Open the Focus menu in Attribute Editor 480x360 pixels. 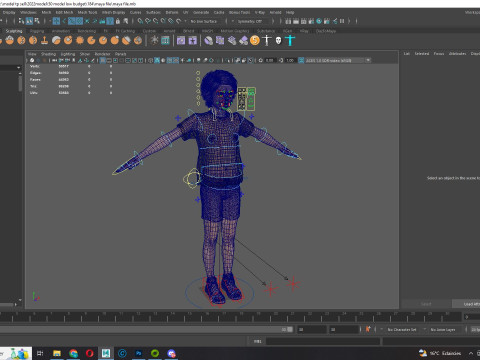pos(439,54)
